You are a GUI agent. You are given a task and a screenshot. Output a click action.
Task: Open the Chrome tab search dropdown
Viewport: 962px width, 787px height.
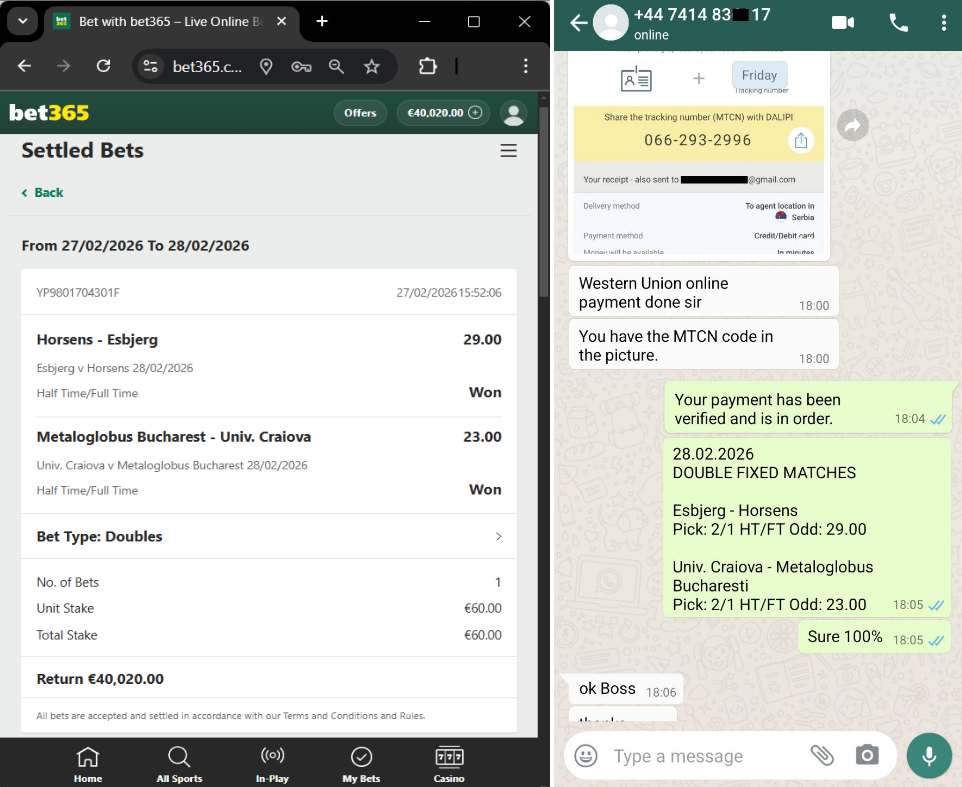[23, 21]
